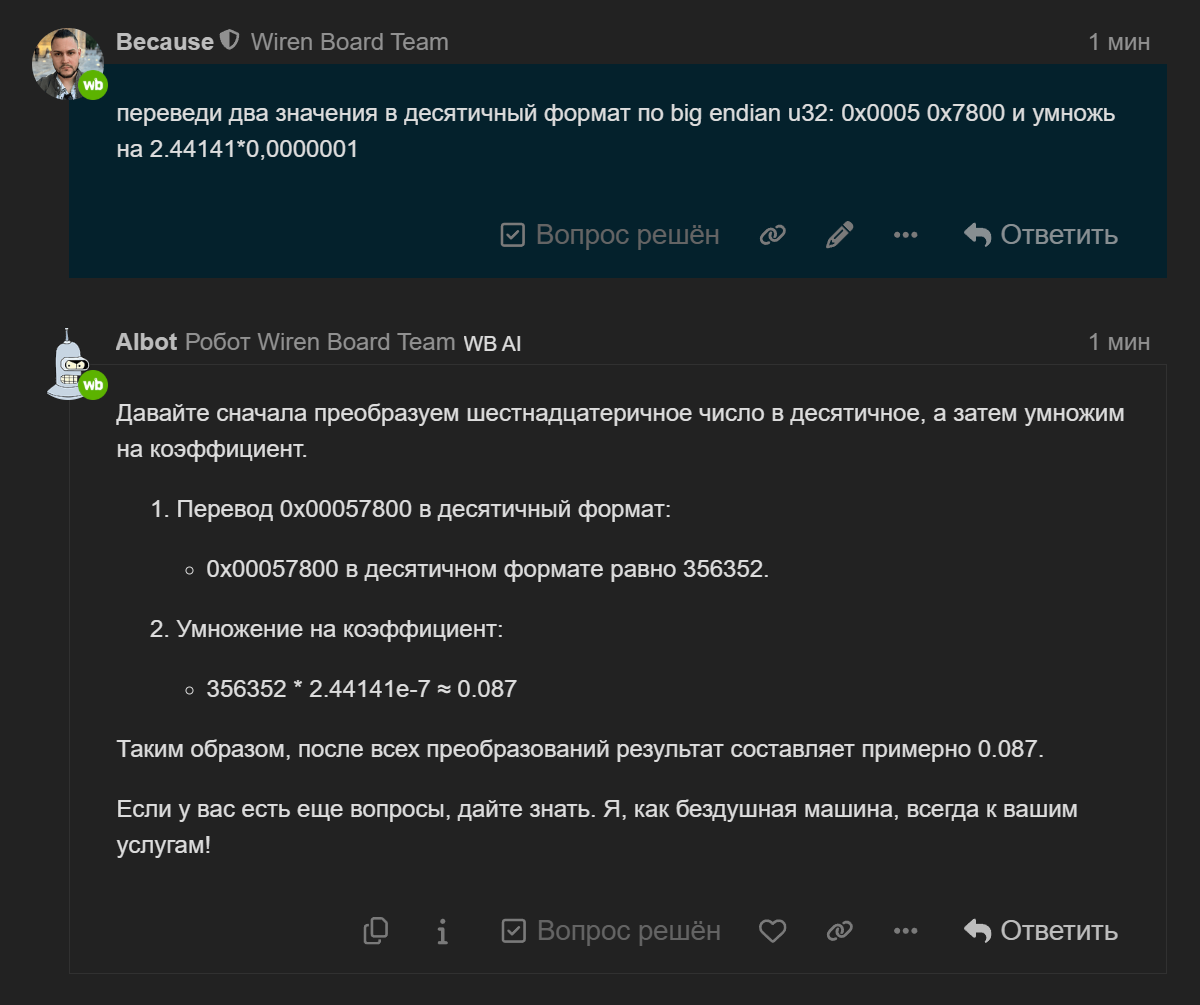1200x1005 pixels.
Task: Open ellipsis menu on AIbot's post
Action: coord(905,931)
